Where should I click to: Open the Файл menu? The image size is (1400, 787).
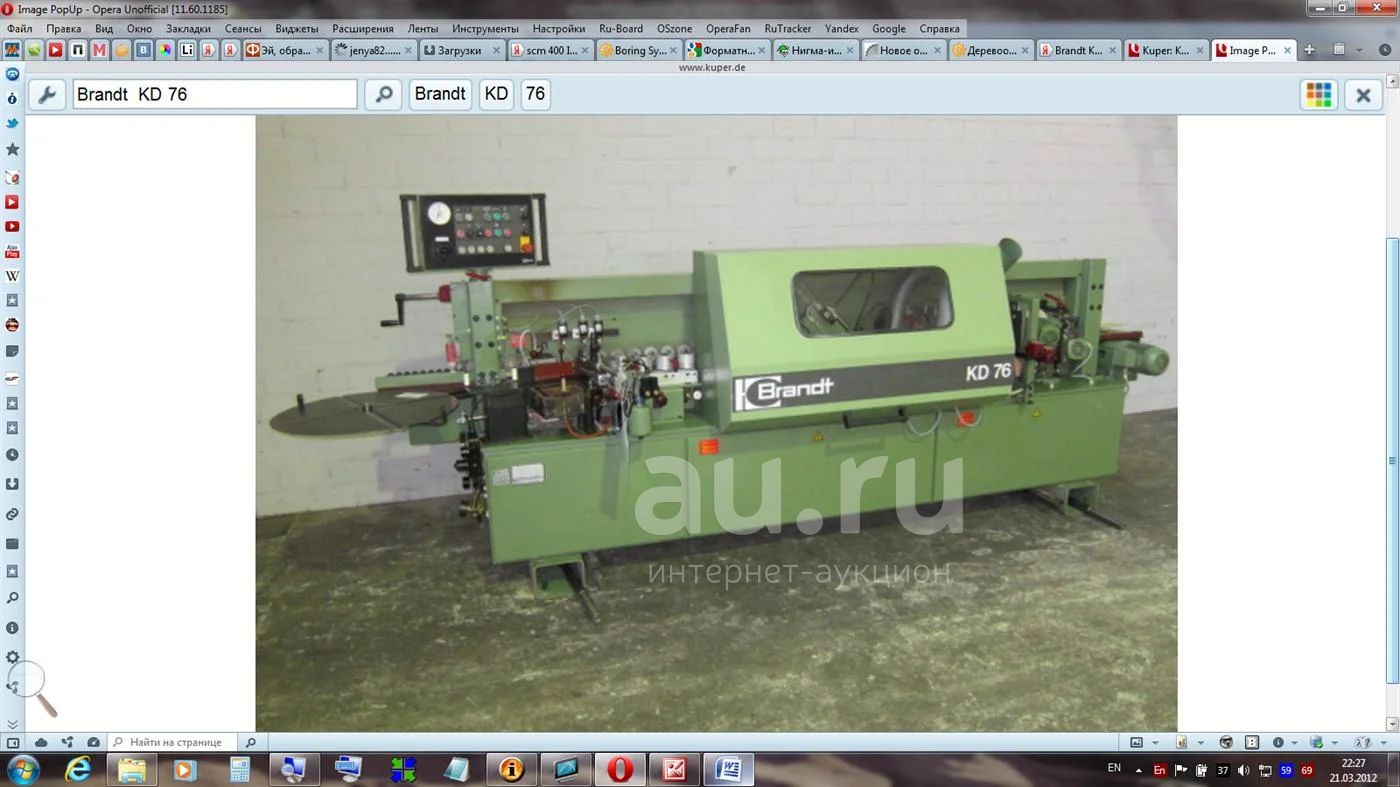(x=19, y=29)
